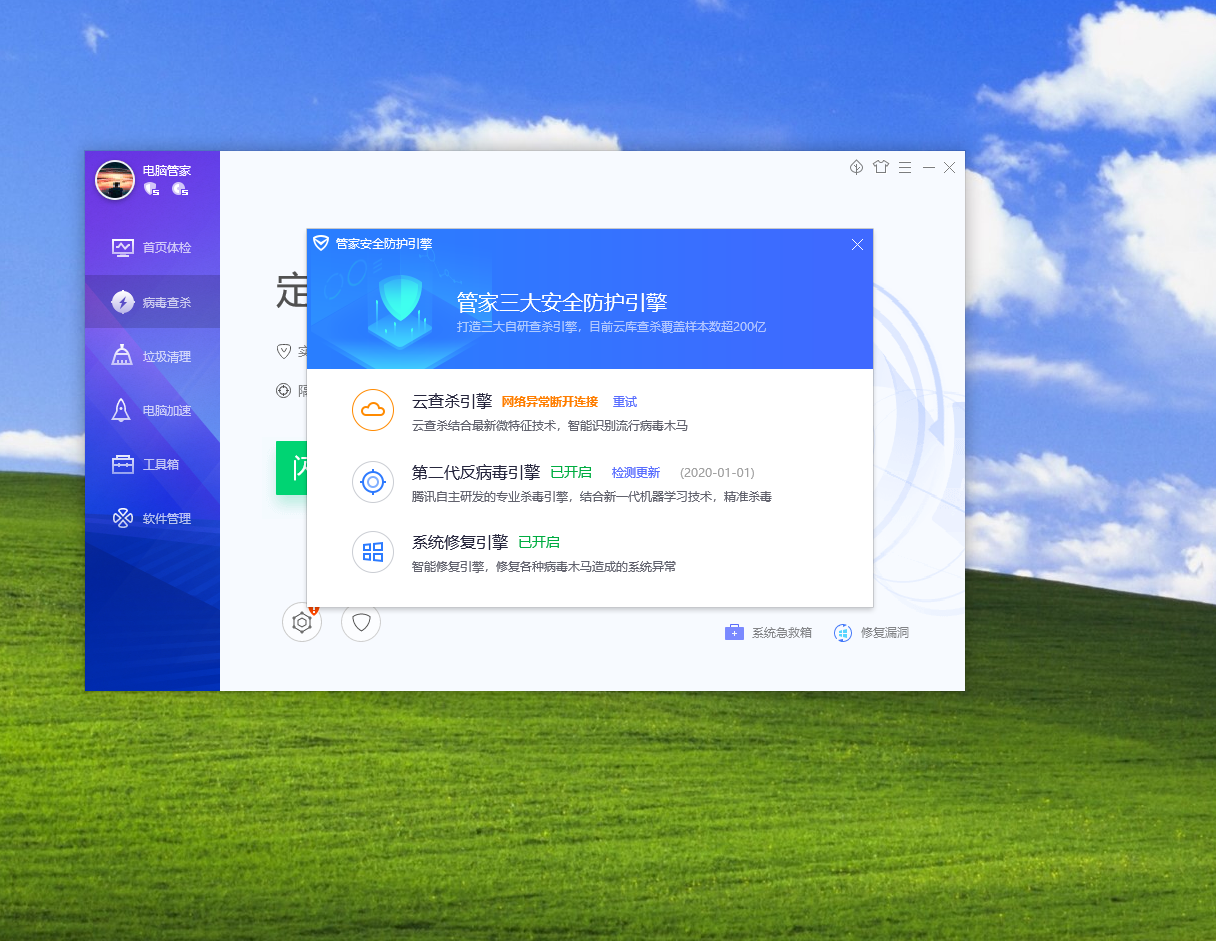Click the round shield icon at bottom
The width and height of the screenshot is (1216, 941).
361,622
